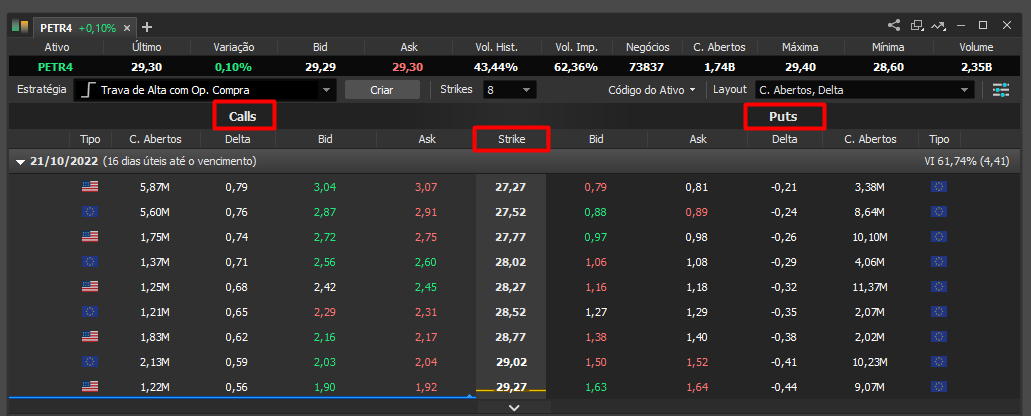Click the PETR4 ticker in quote row
This screenshot has width=1031, height=416.
point(57,67)
